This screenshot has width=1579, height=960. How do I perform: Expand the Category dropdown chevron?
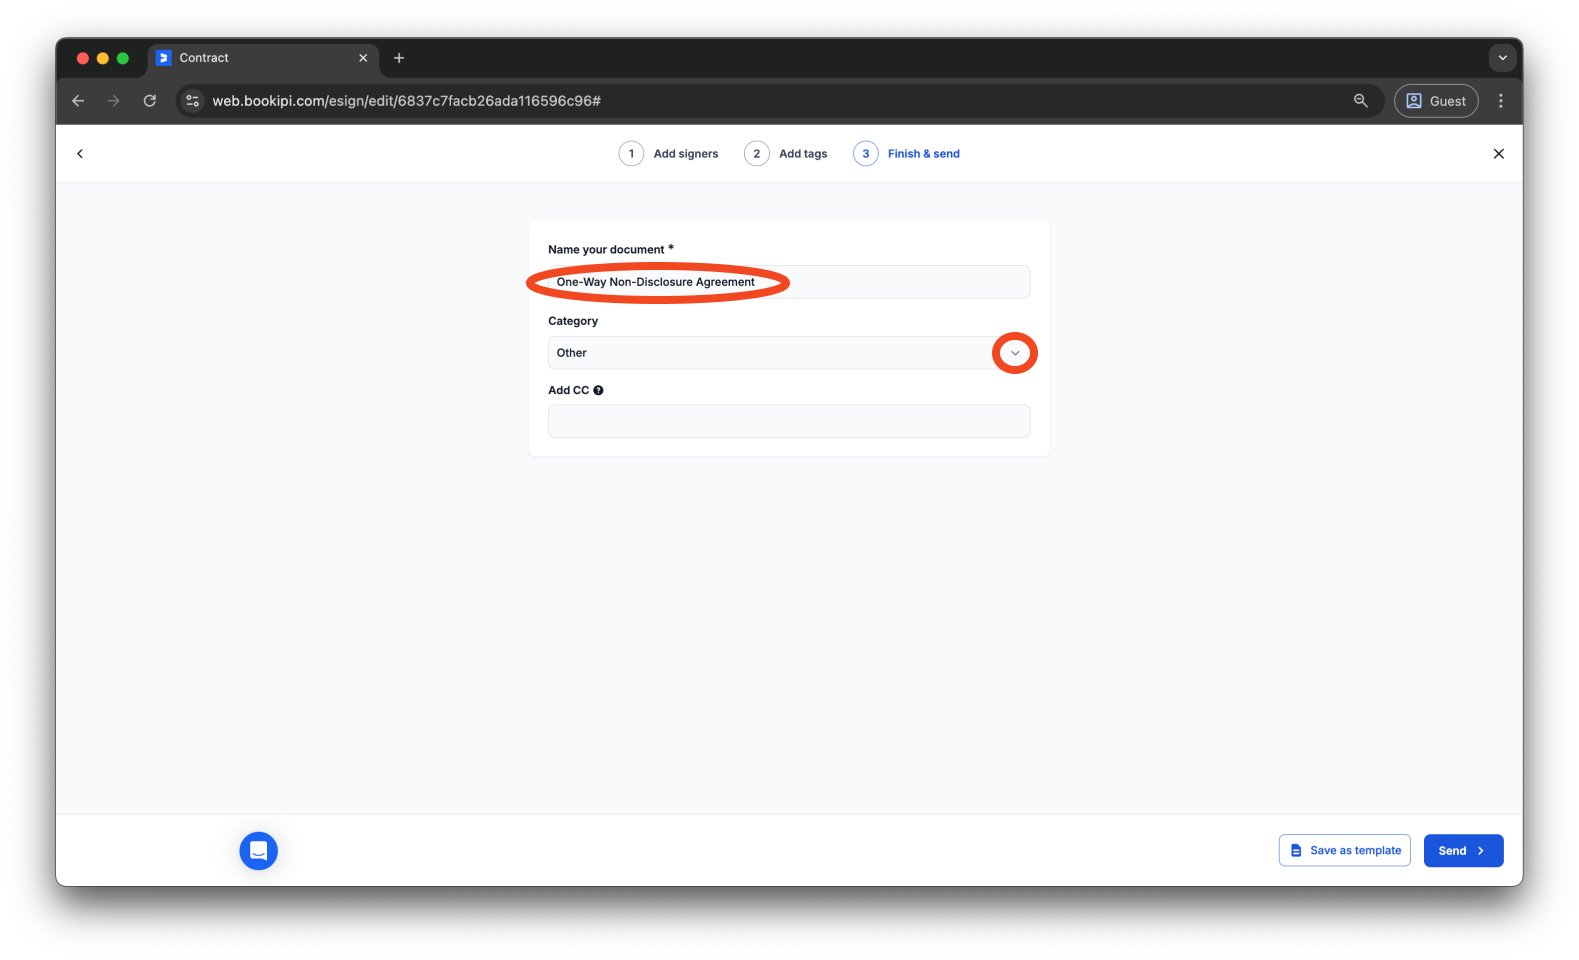pos(1015,353)
